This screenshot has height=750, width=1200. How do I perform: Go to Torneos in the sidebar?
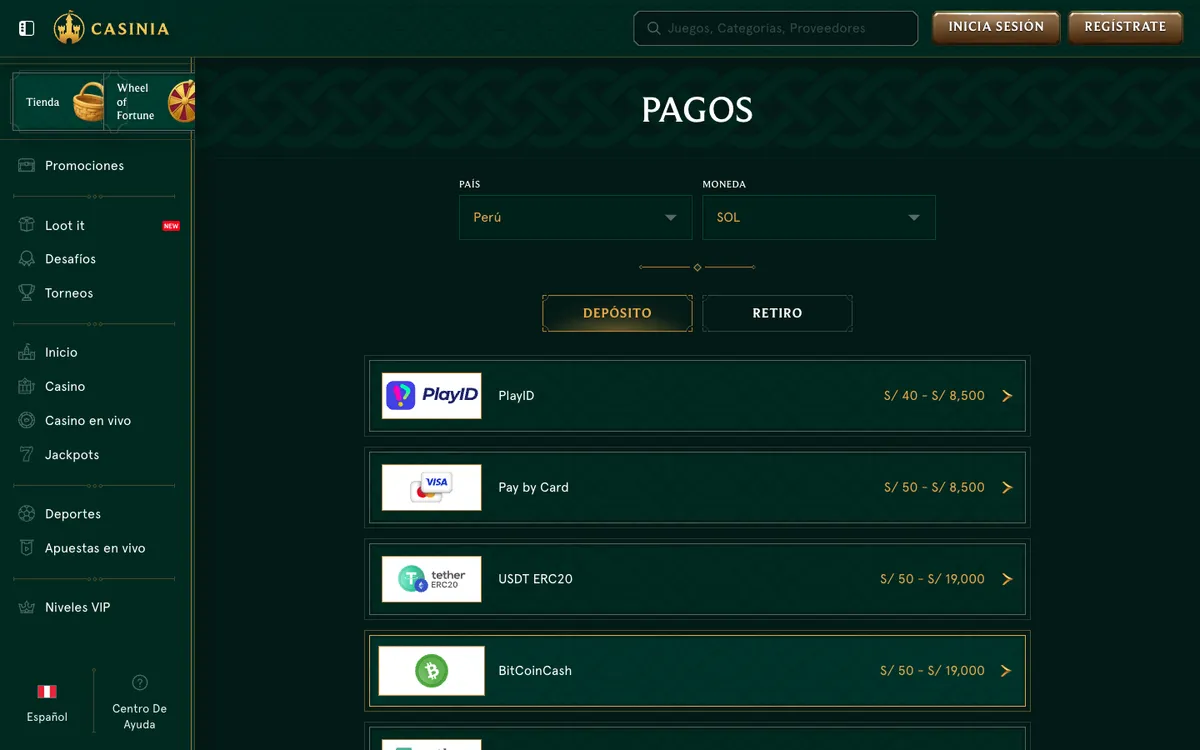pos(69,293)
